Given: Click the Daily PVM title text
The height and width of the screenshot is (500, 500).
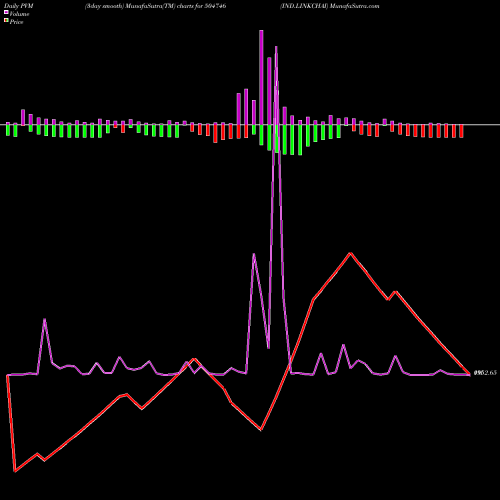Looking at the screenshot, I should tap(19, 6).
